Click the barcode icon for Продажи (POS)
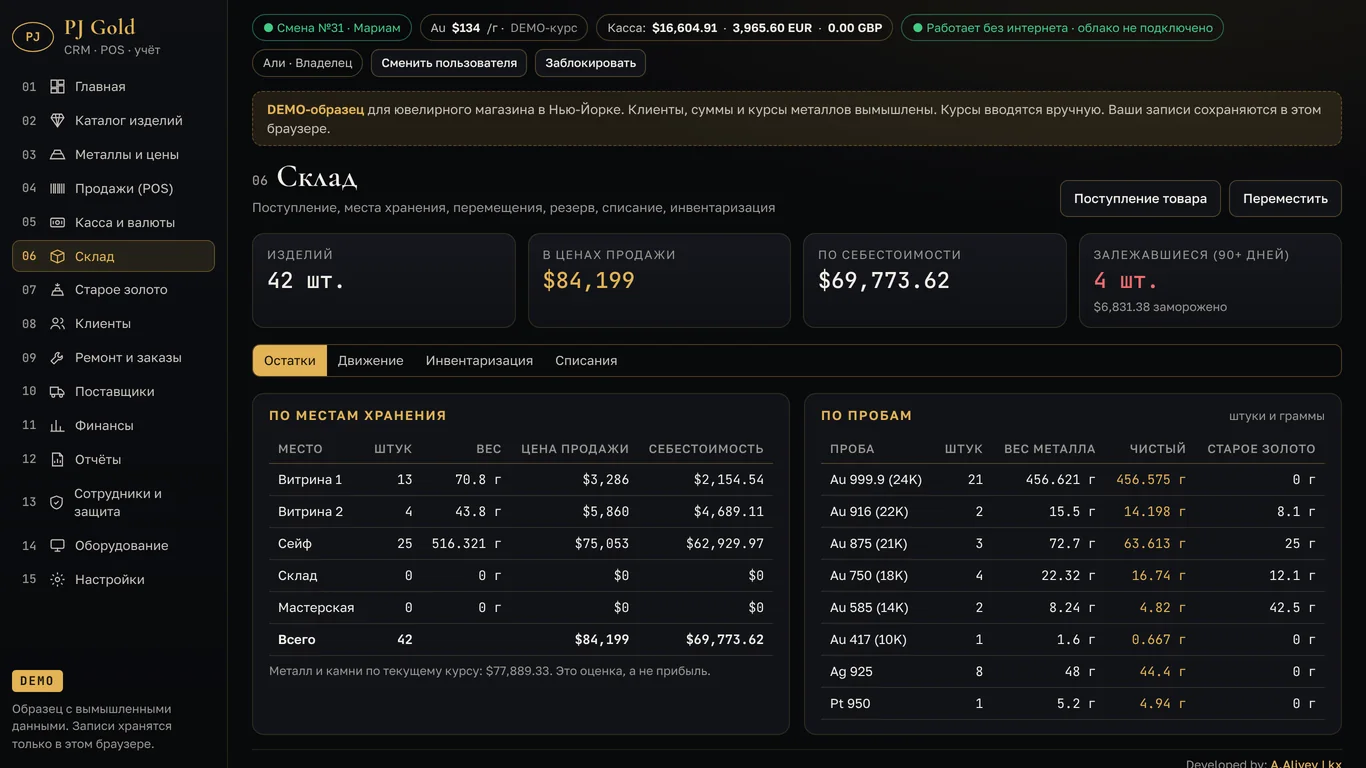This screenshot has height=768, width=1366. [x=58, y=189]
